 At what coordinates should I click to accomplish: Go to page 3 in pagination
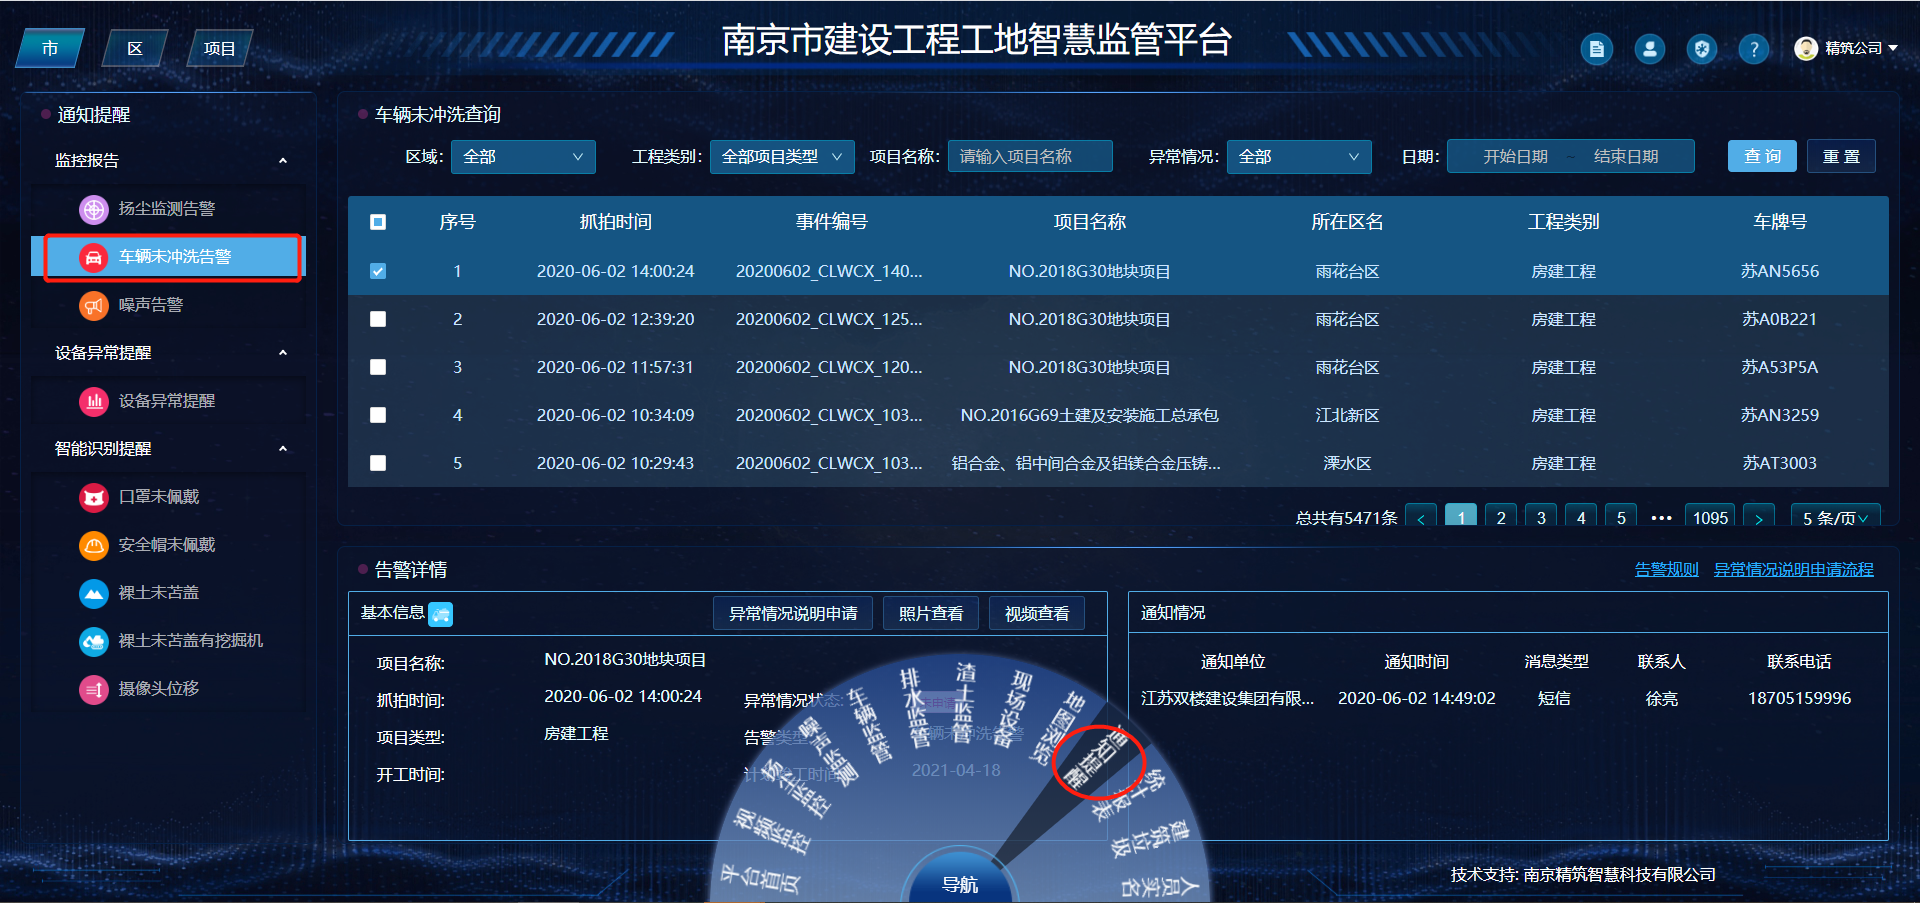coord(1541,517)
